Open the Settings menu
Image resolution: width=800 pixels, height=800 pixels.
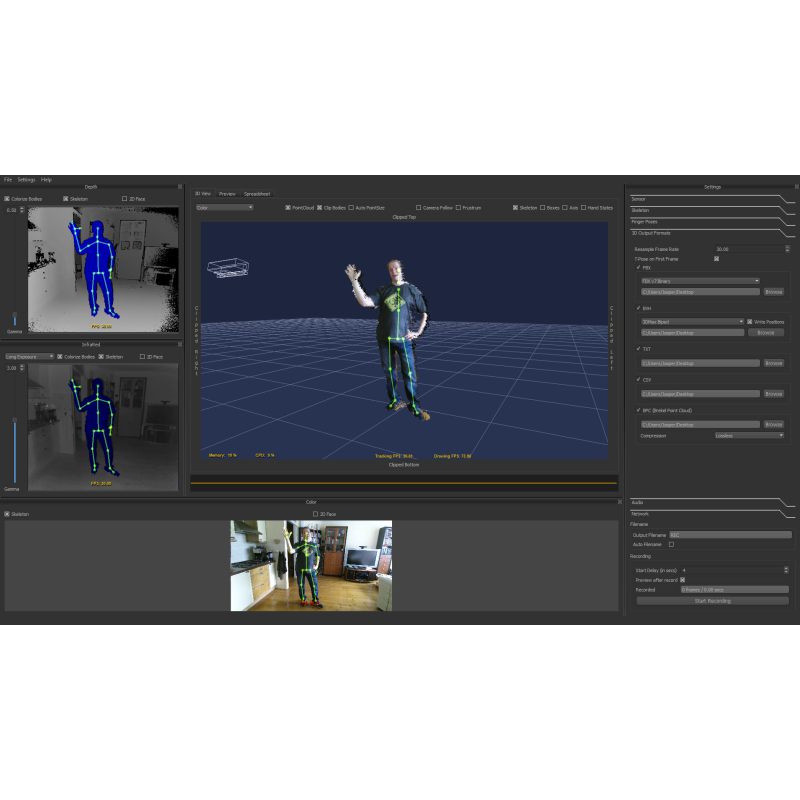click(26, 179)
